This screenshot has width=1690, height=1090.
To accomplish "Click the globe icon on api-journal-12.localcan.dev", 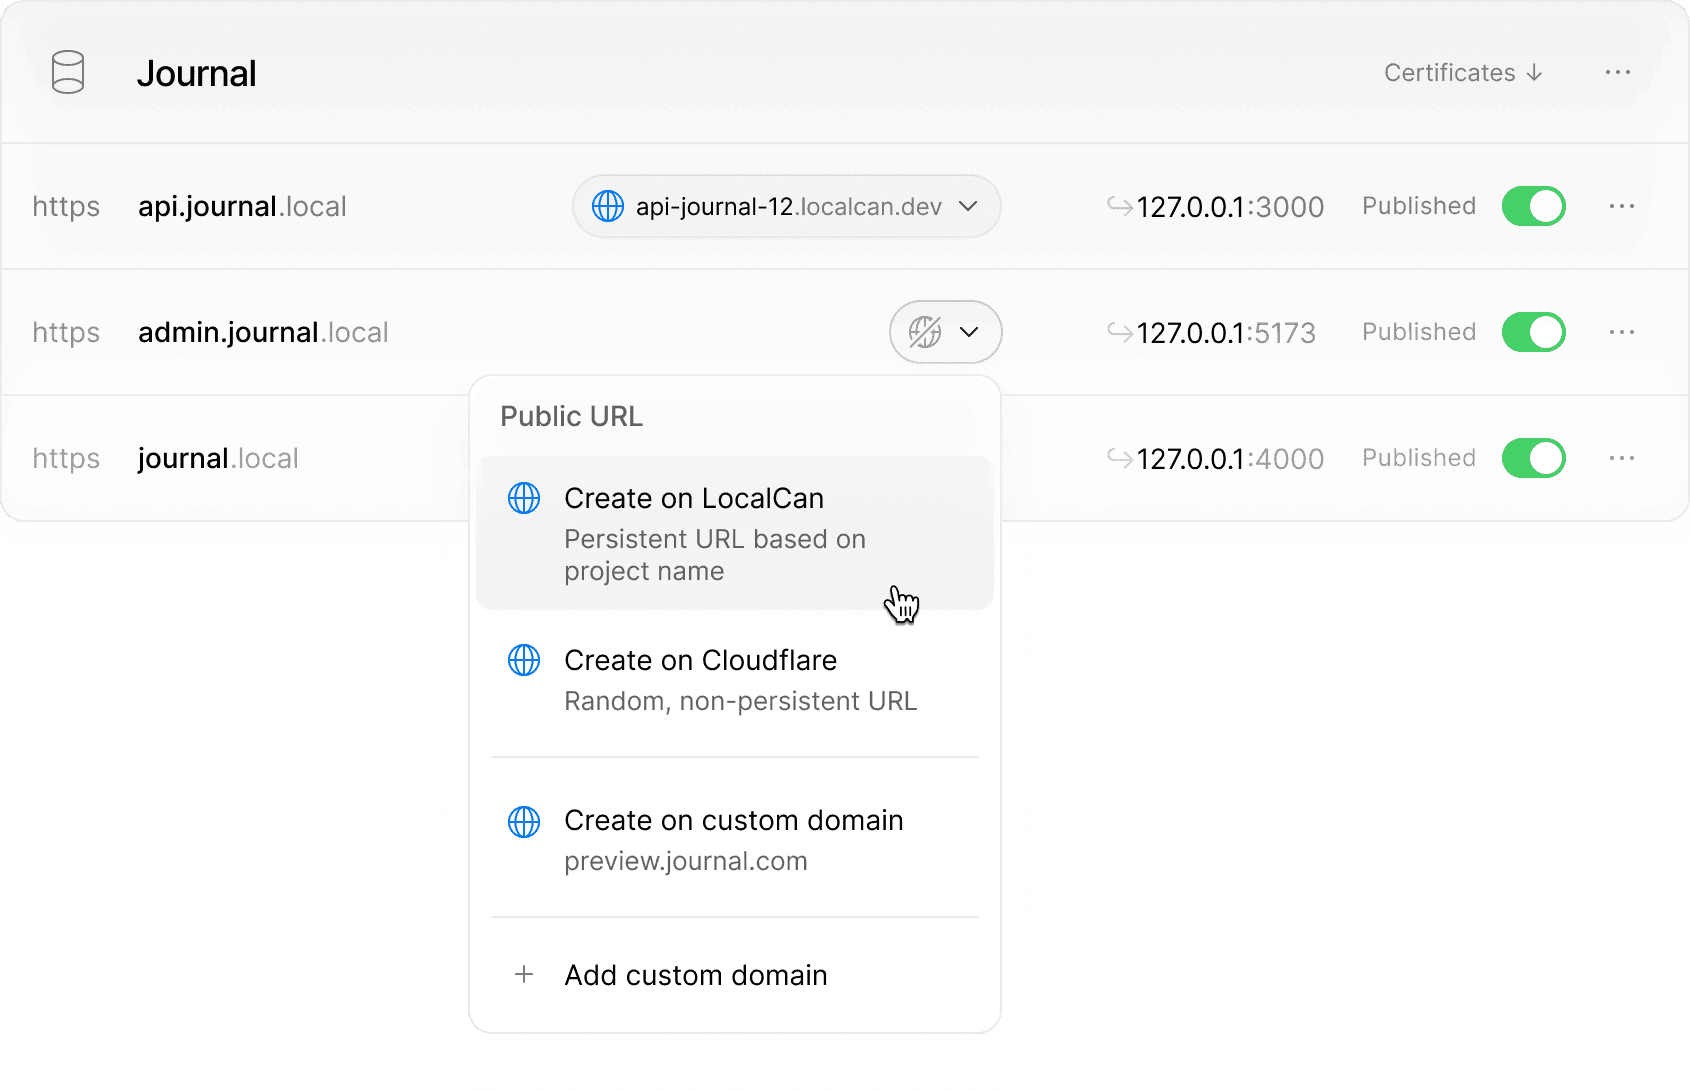I will 608,206.
